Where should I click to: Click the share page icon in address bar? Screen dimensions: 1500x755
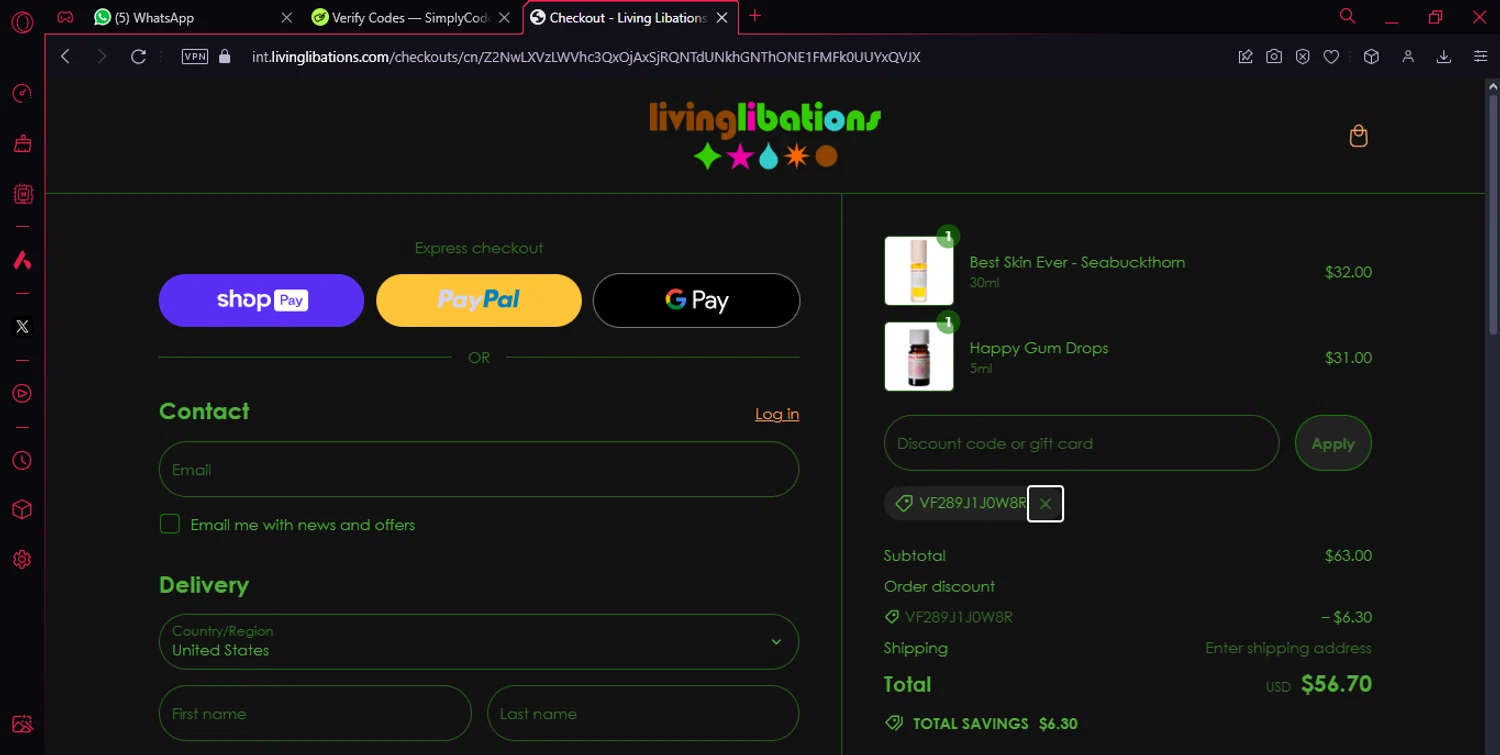click(1246, 57)
